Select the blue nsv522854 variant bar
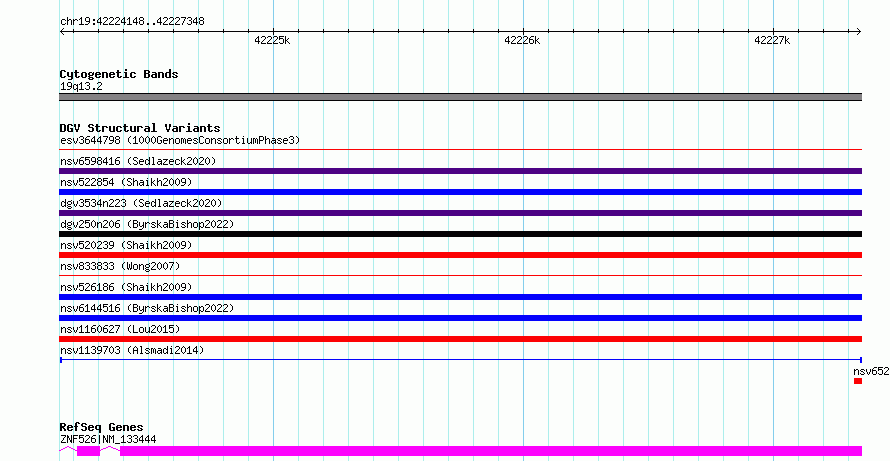 pos(461,192)
